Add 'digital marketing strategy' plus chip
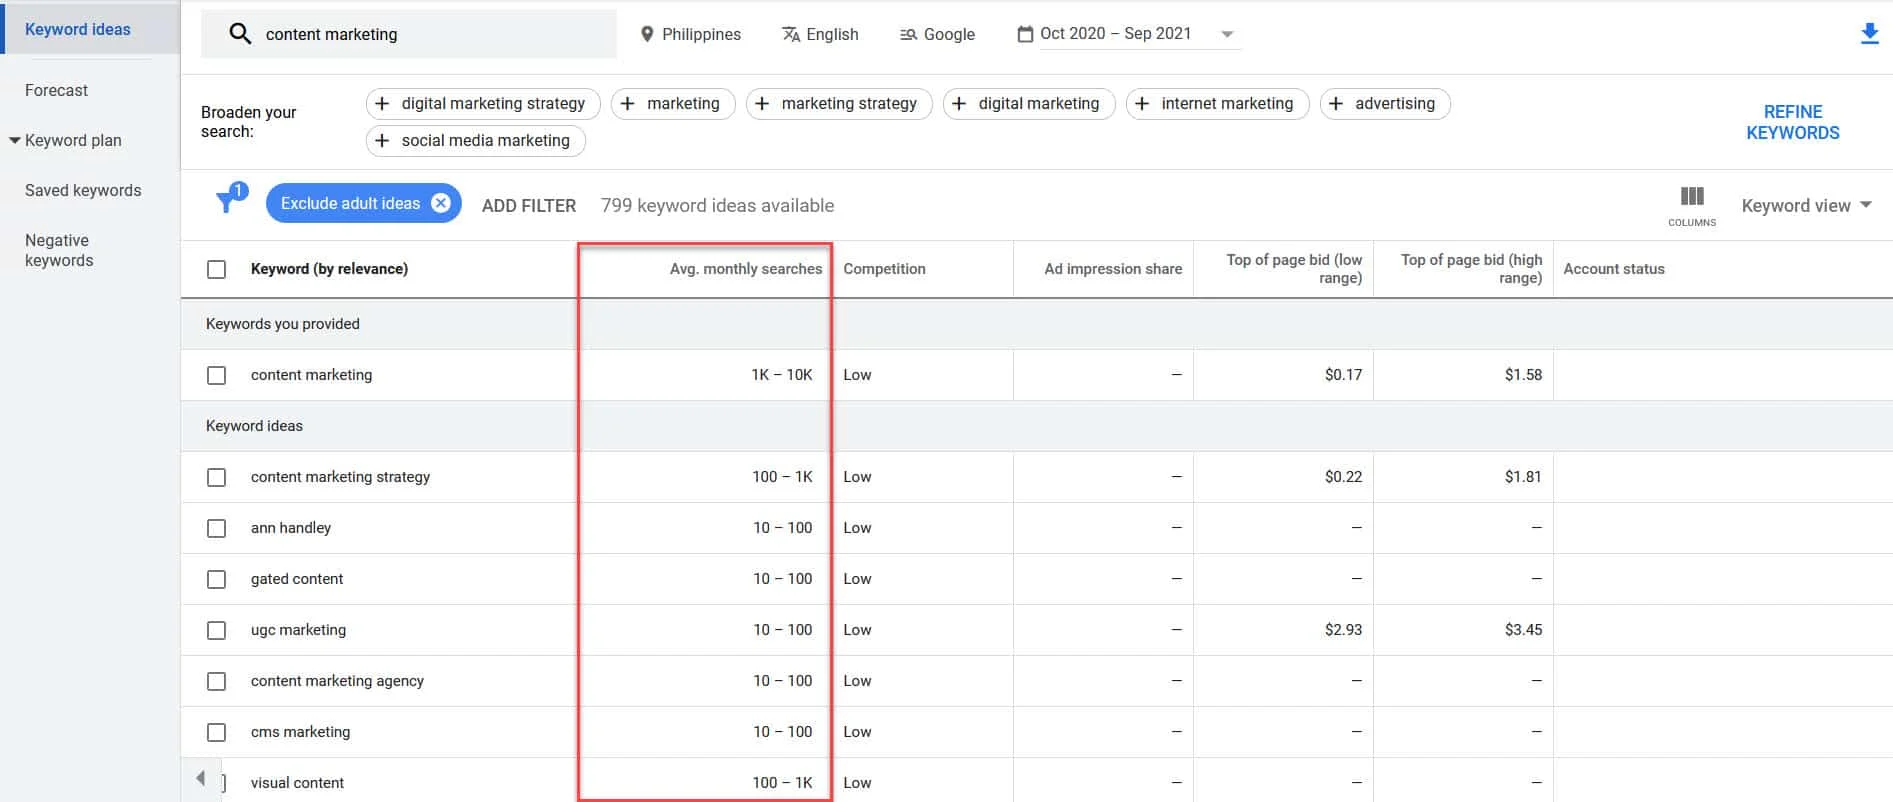The height and width of the screenshot is (802, 1893). 382,104
